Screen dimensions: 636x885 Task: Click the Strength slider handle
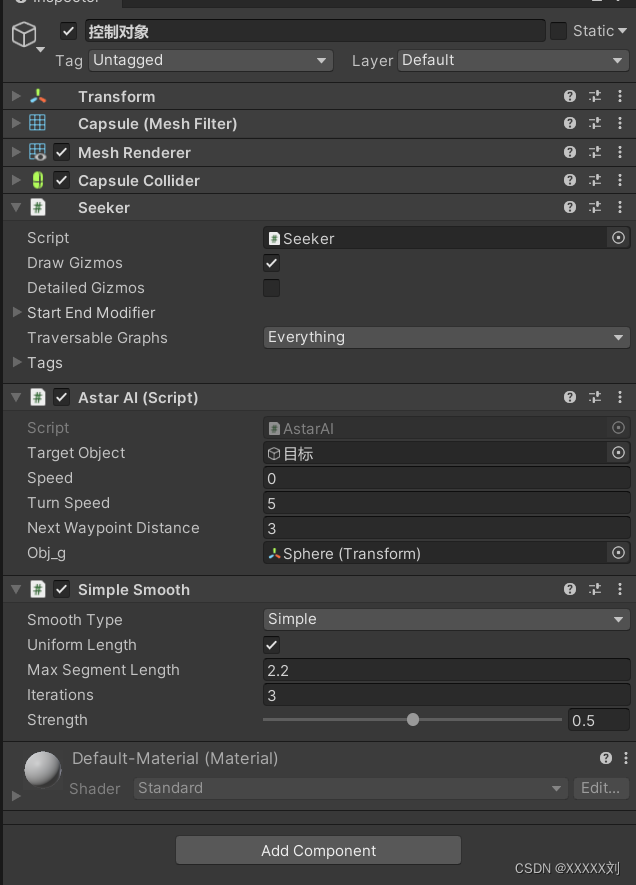tap(413, 719)
